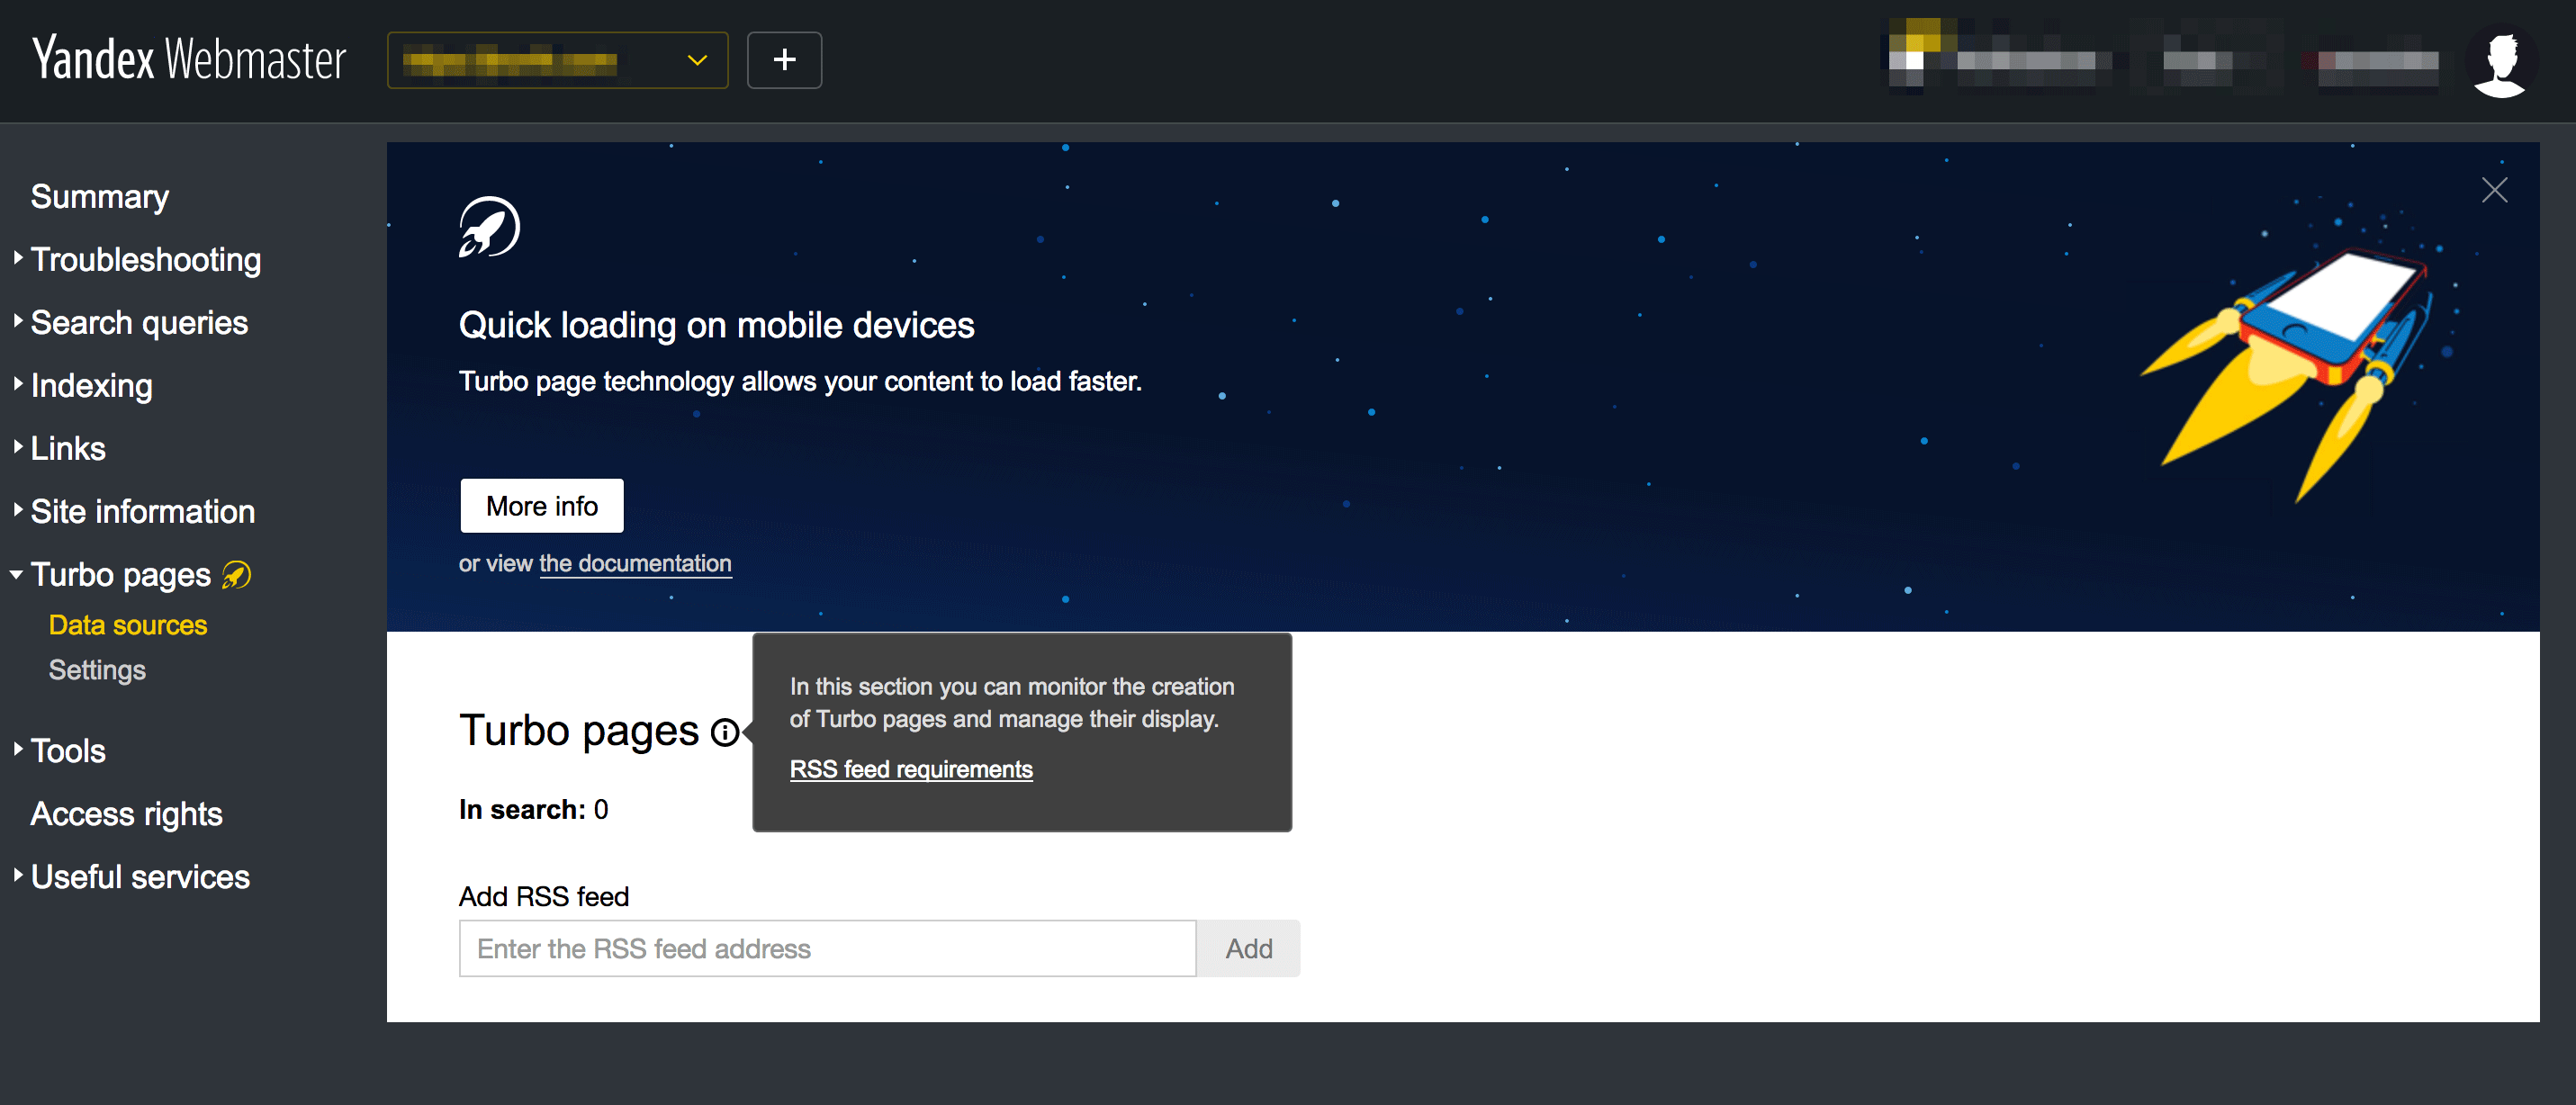
Task: Go to the Summary page
Action: pyautogui.click(x=99, y=196)
